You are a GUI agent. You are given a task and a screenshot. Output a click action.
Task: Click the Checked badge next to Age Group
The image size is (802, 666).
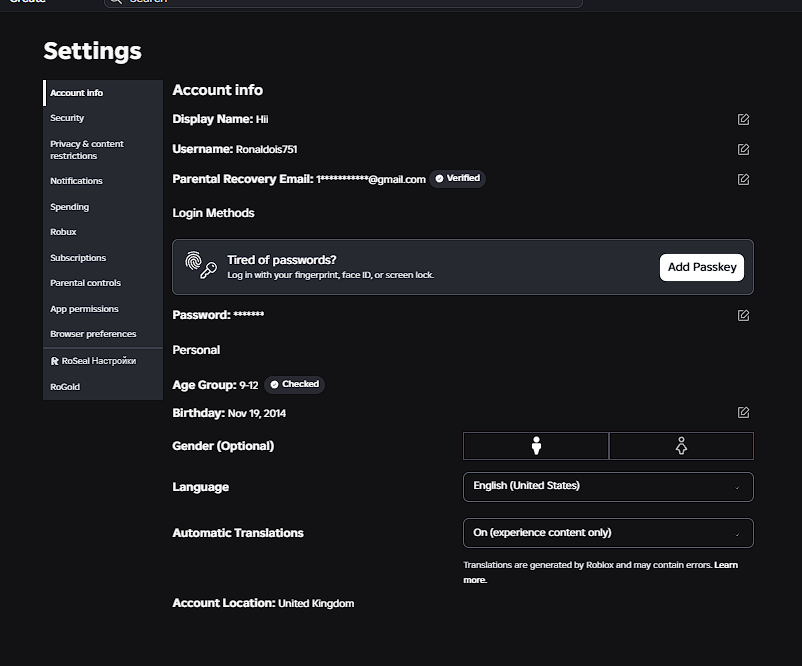coord(294,384)
